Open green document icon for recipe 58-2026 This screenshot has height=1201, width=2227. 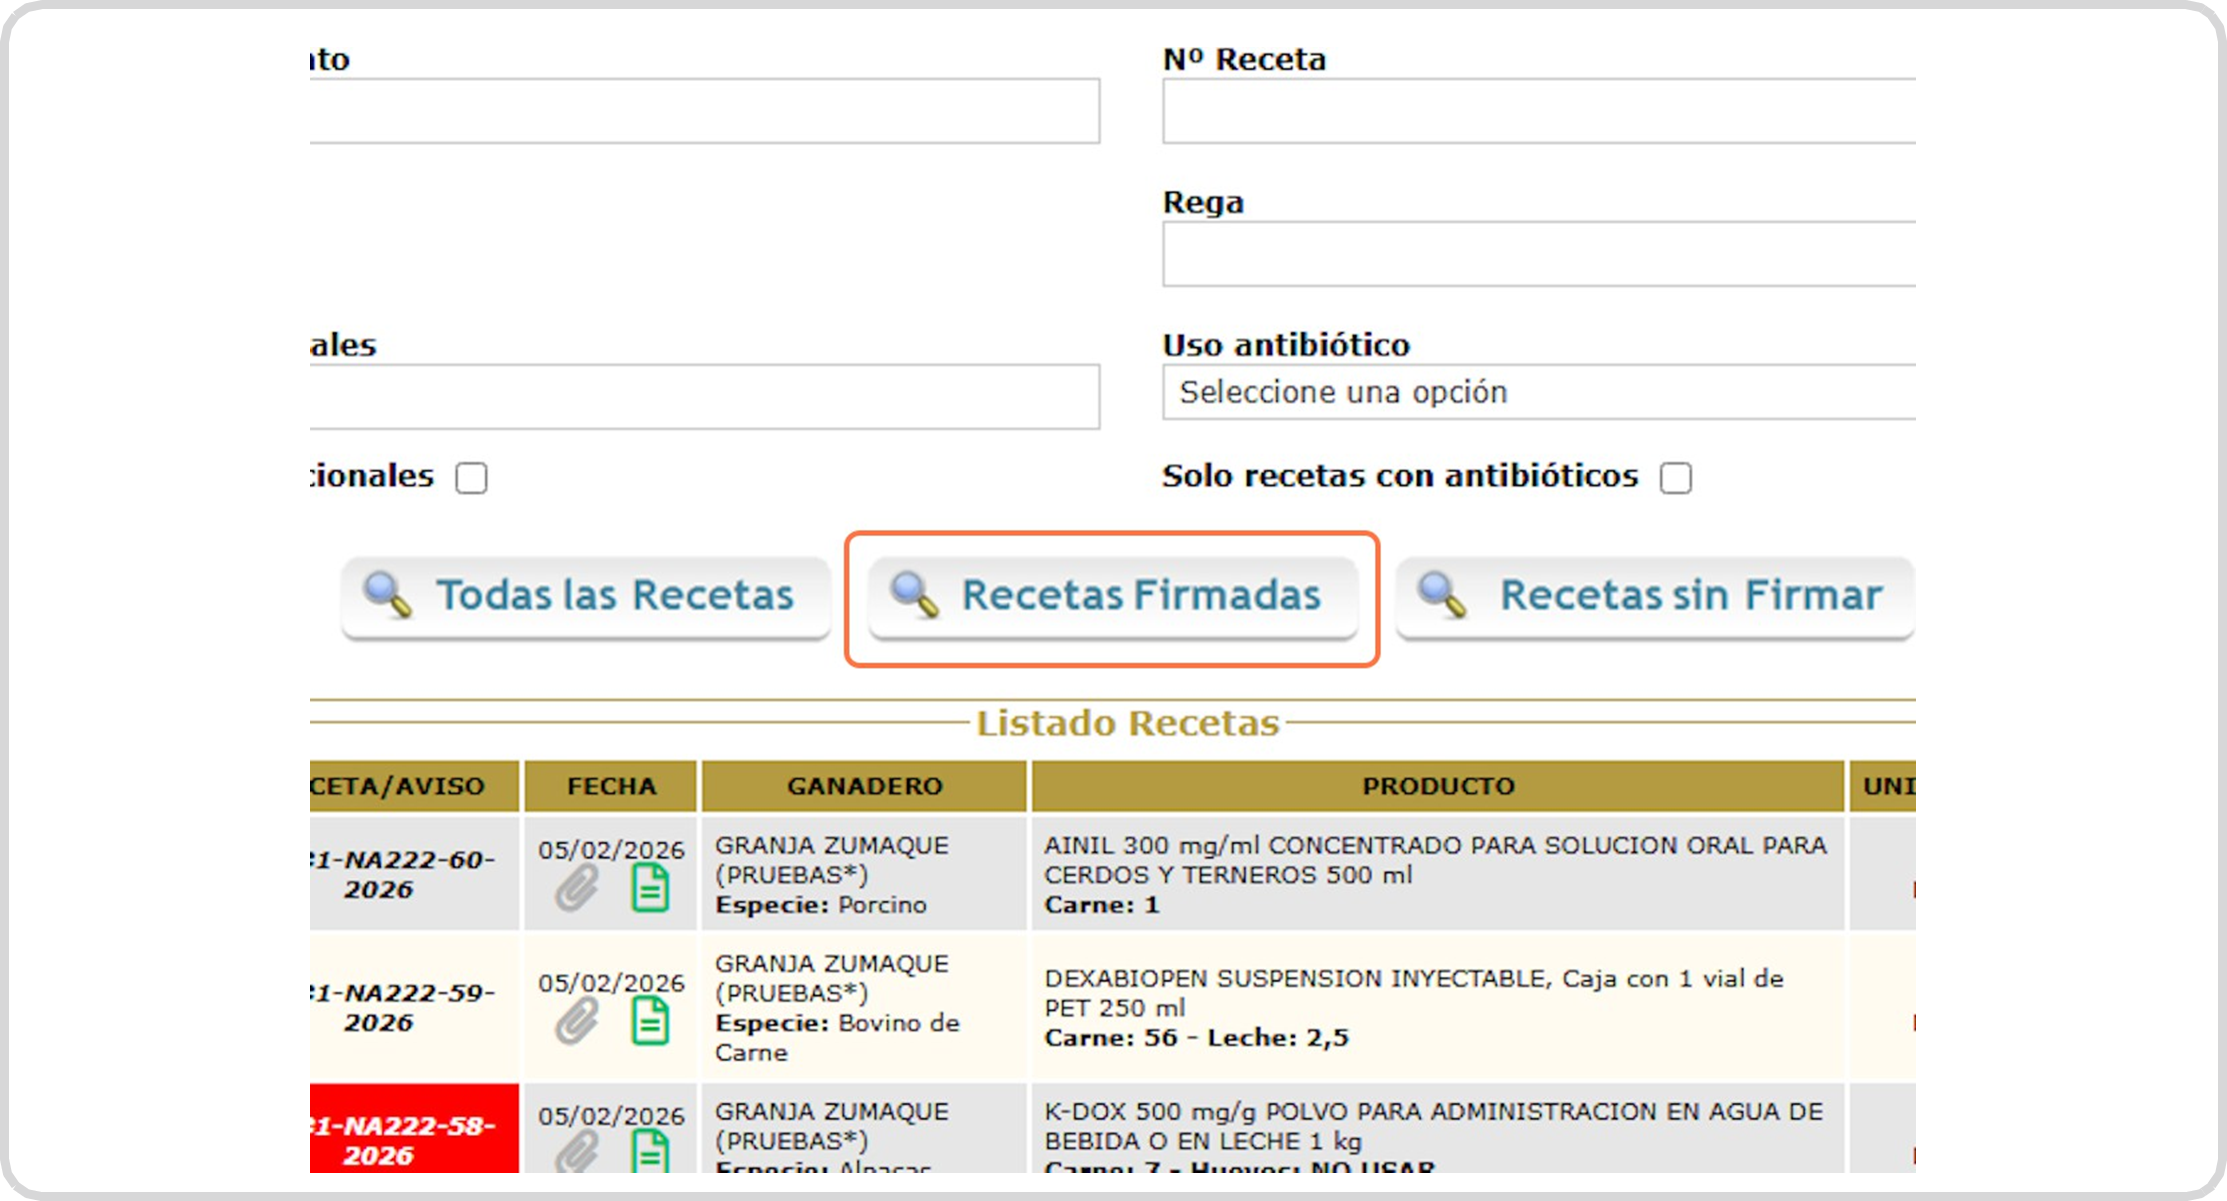650,1151
